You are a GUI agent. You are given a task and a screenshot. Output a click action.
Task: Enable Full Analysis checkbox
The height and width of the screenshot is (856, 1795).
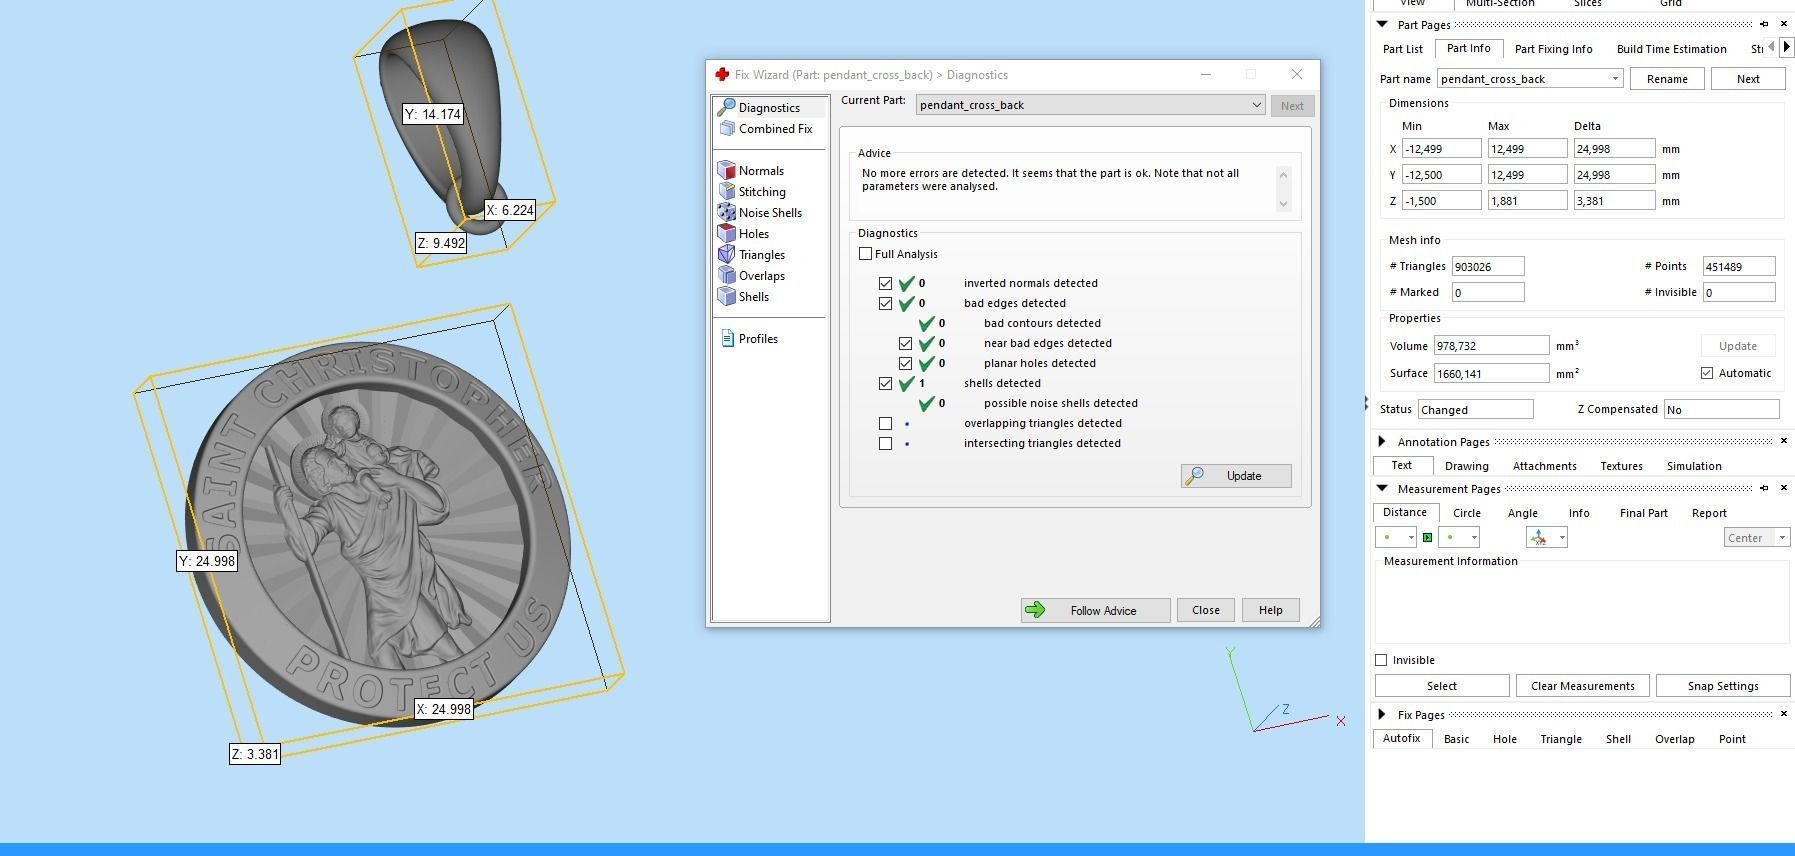pos(866,254)
